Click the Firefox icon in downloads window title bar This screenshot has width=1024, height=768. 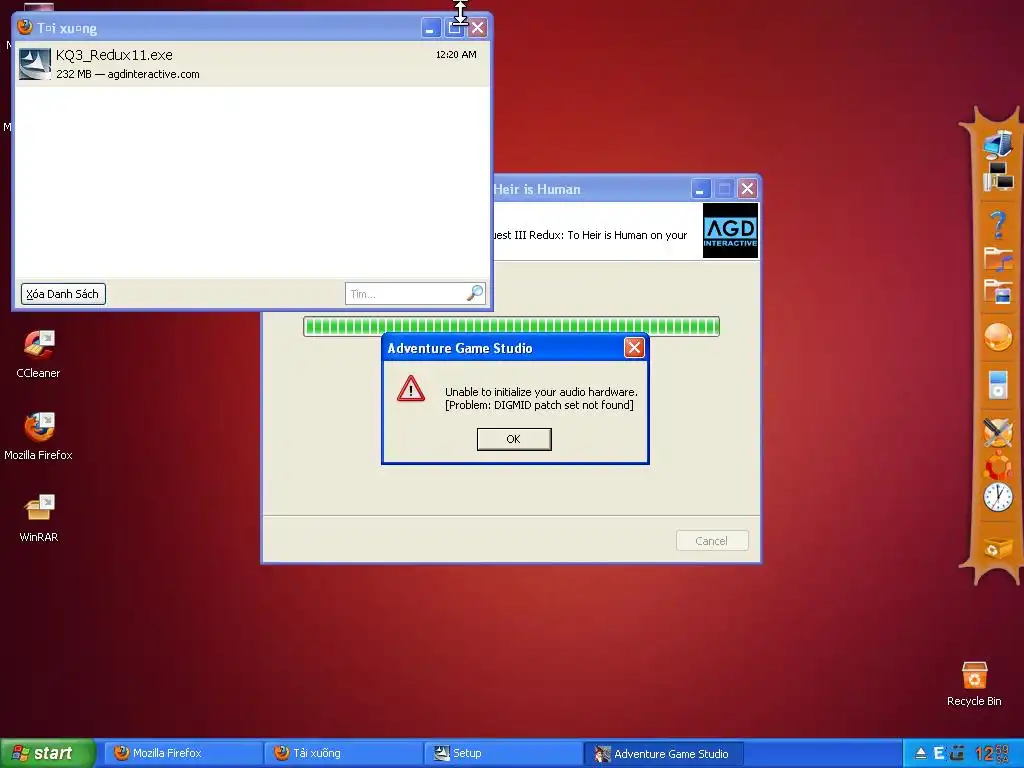25,27
